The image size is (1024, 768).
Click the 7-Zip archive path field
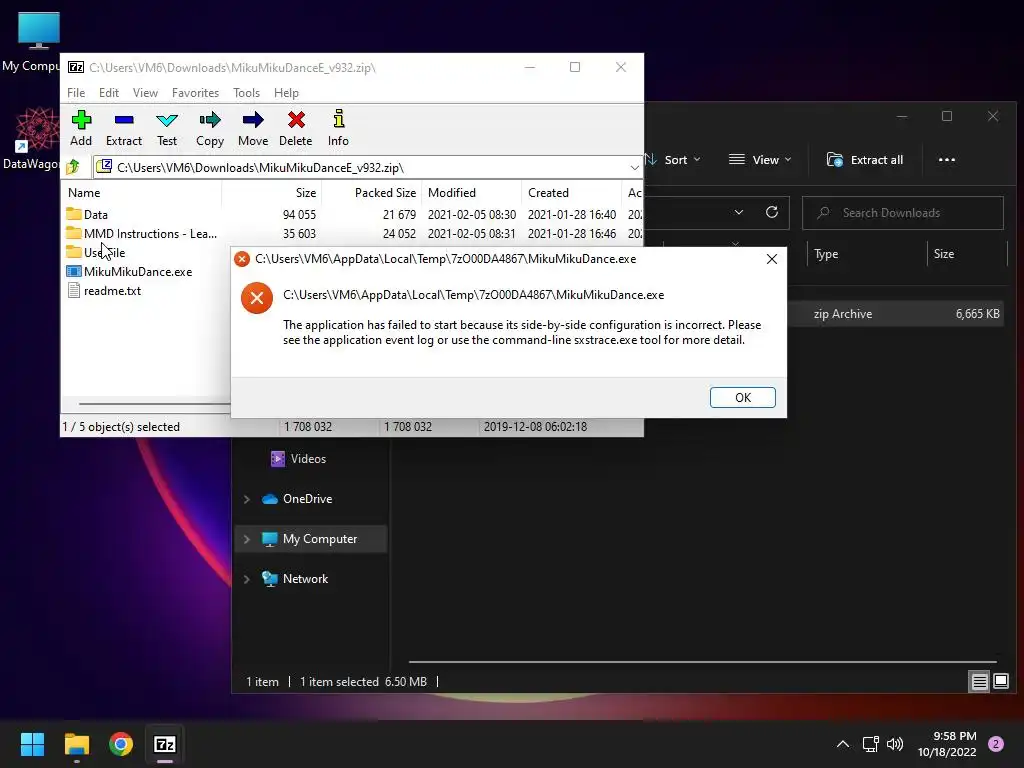click(x=368, y=168)
